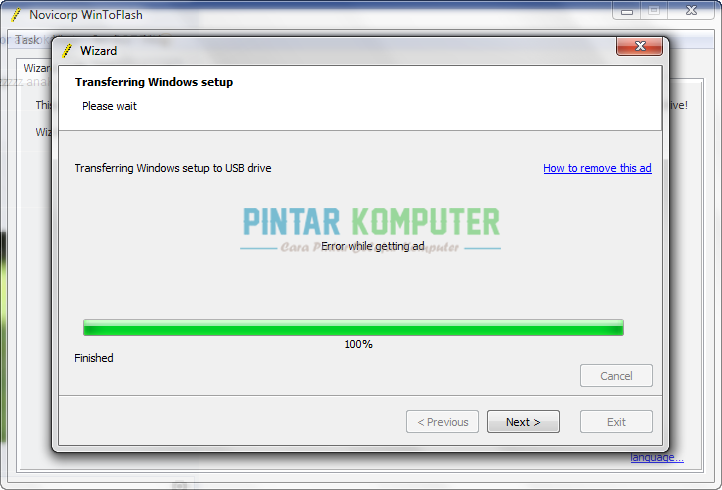Image resolution: width=722 pixels, height=490 pixels.
Task: Close the Wizard dialog with red X
Action: click(x=639, y=46)
